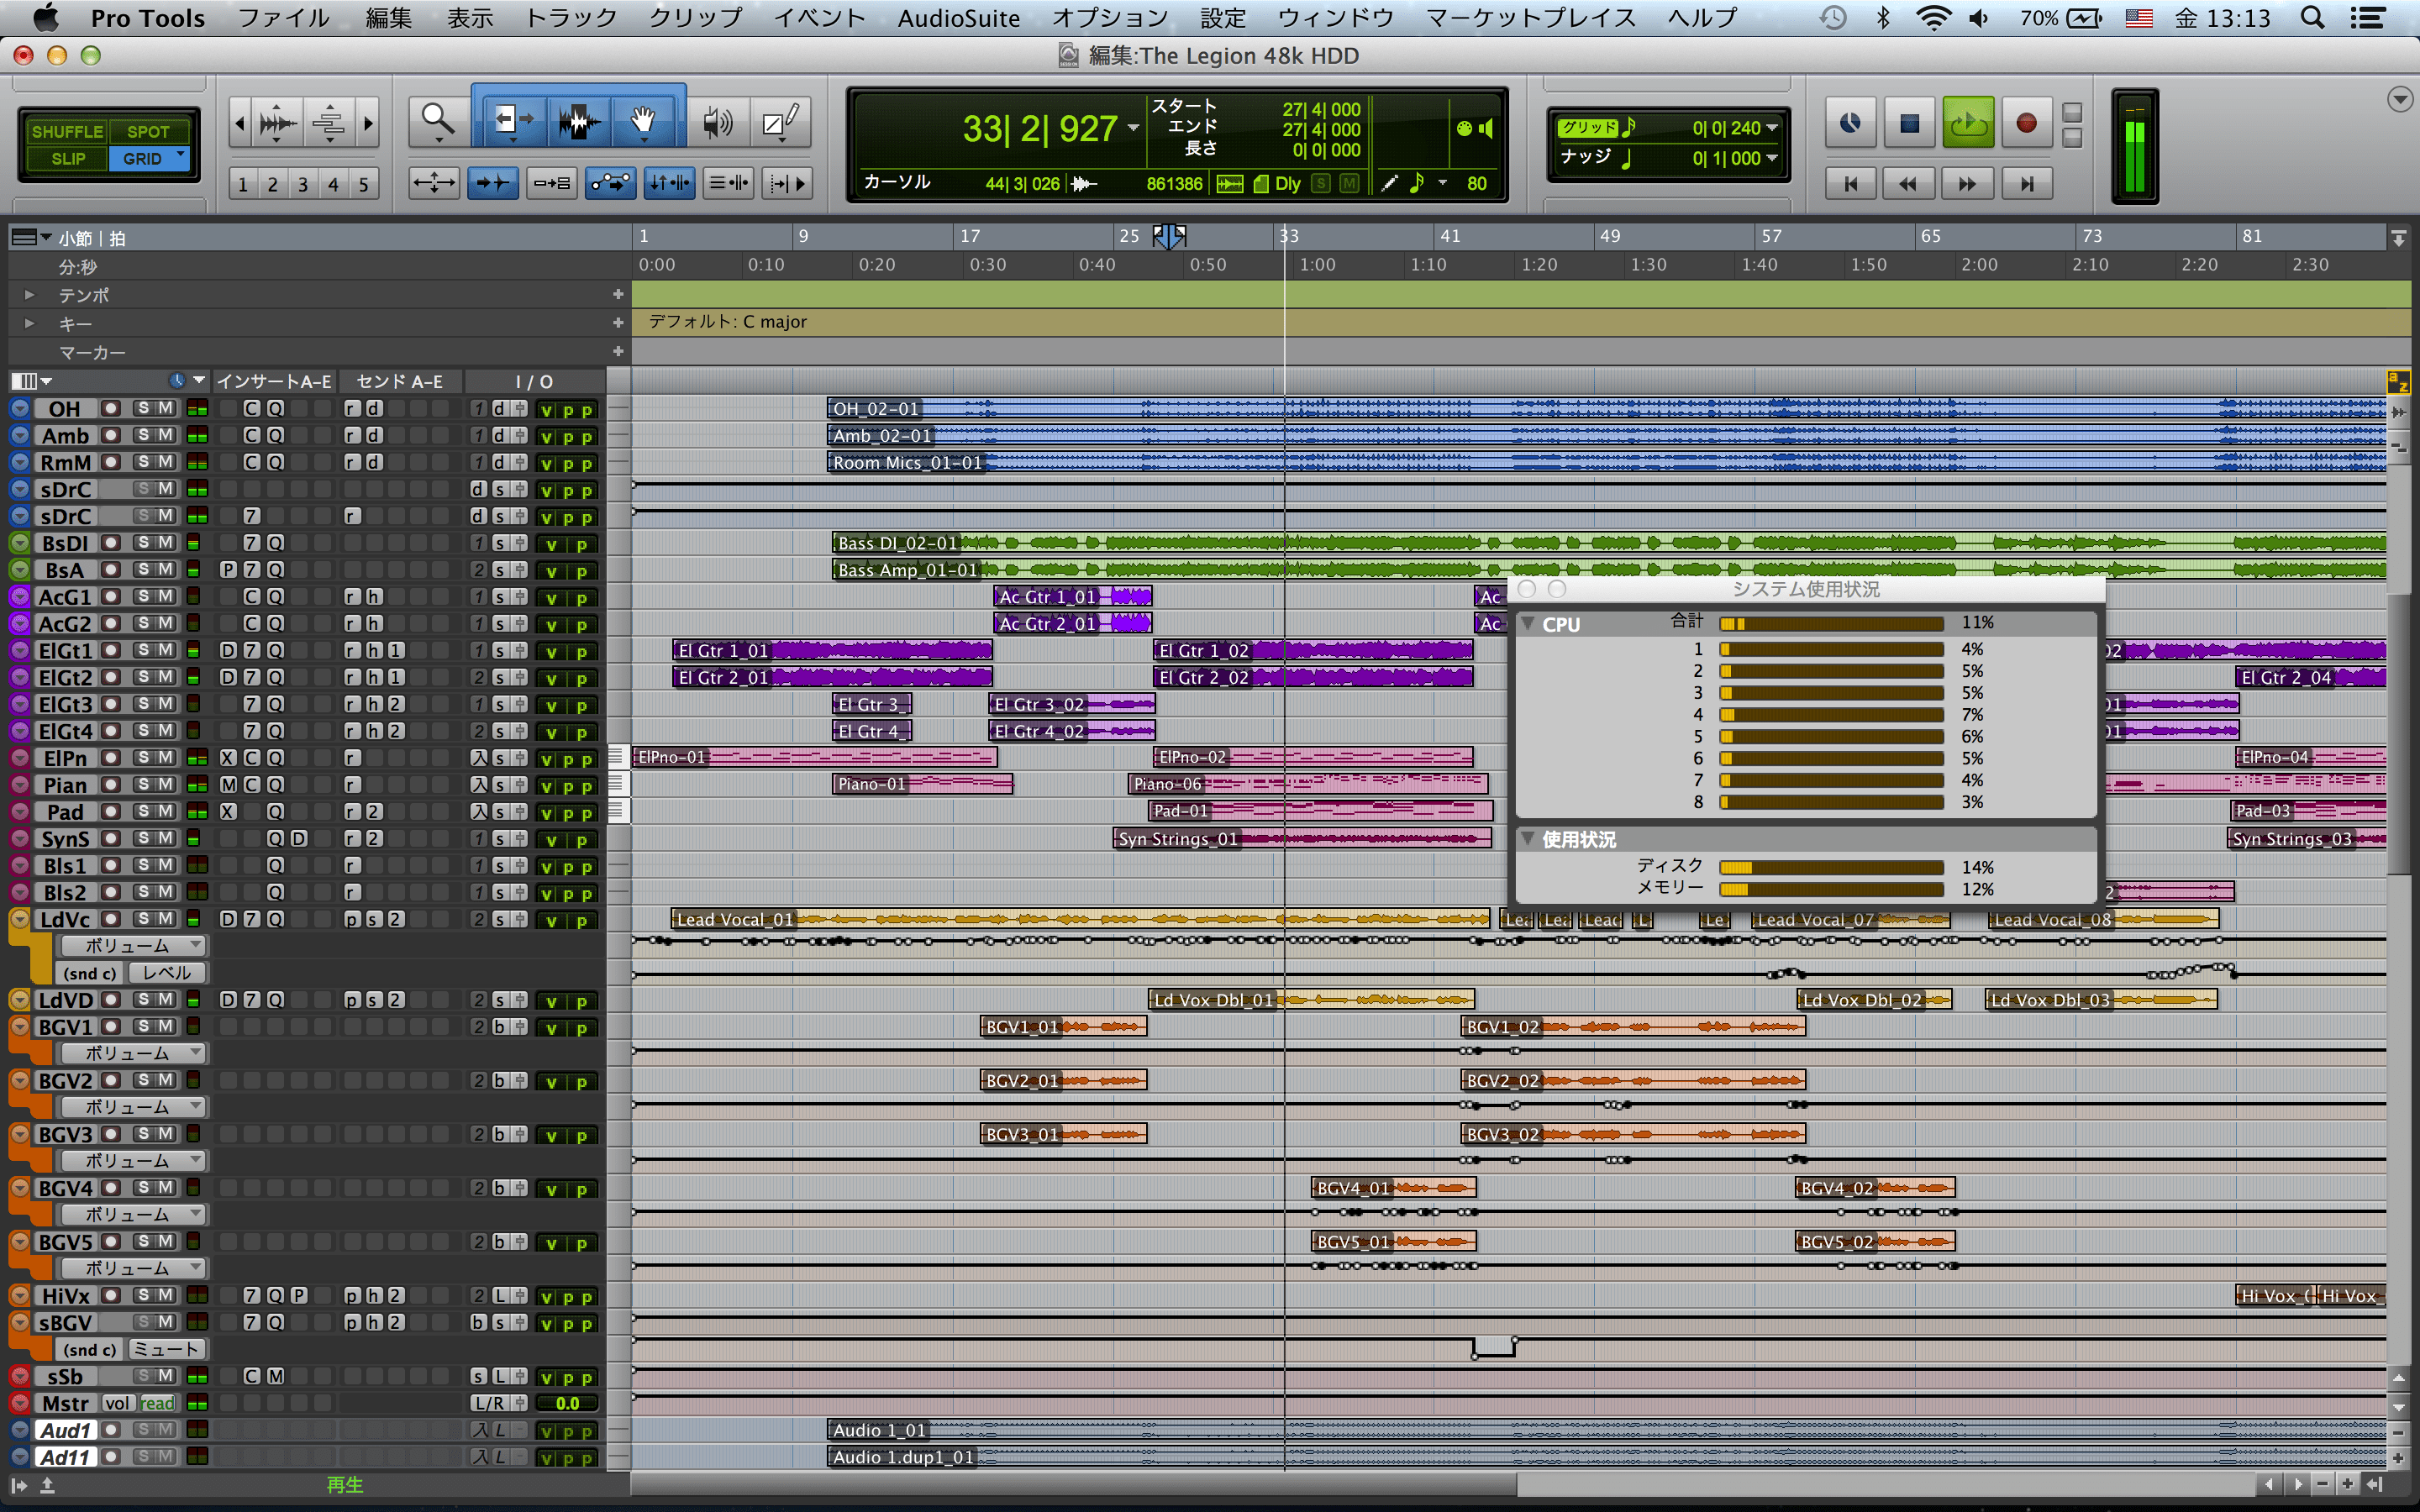Toggle GRID edit mode
The height and width of the screenshot is (1512, 2420).
(148, 158)
